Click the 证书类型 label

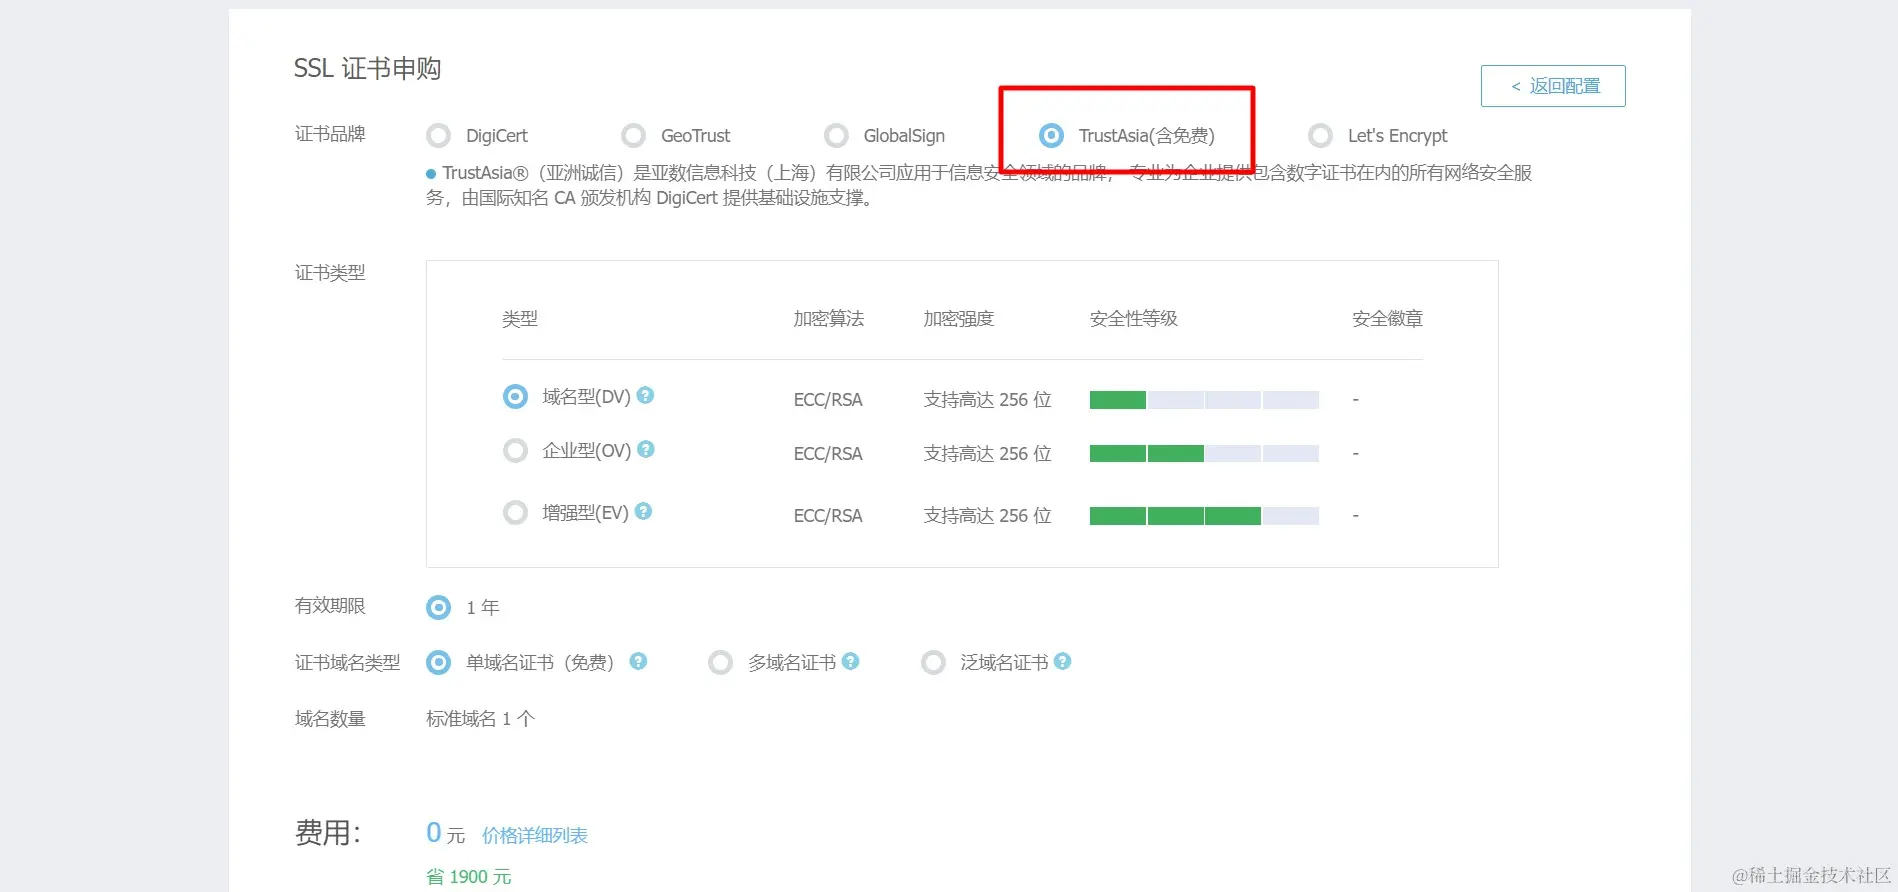click(x=330, y=273)
